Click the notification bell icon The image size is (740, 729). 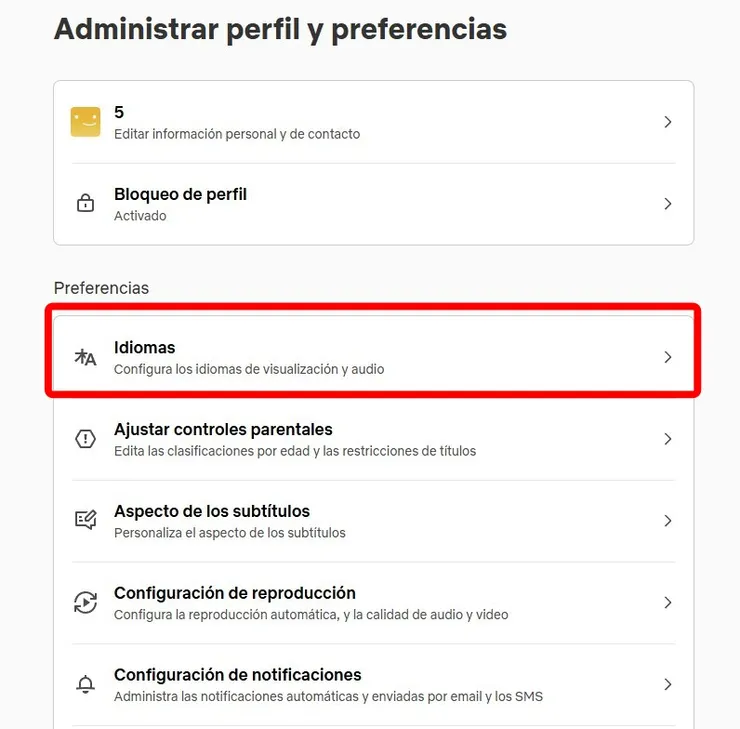85,685
